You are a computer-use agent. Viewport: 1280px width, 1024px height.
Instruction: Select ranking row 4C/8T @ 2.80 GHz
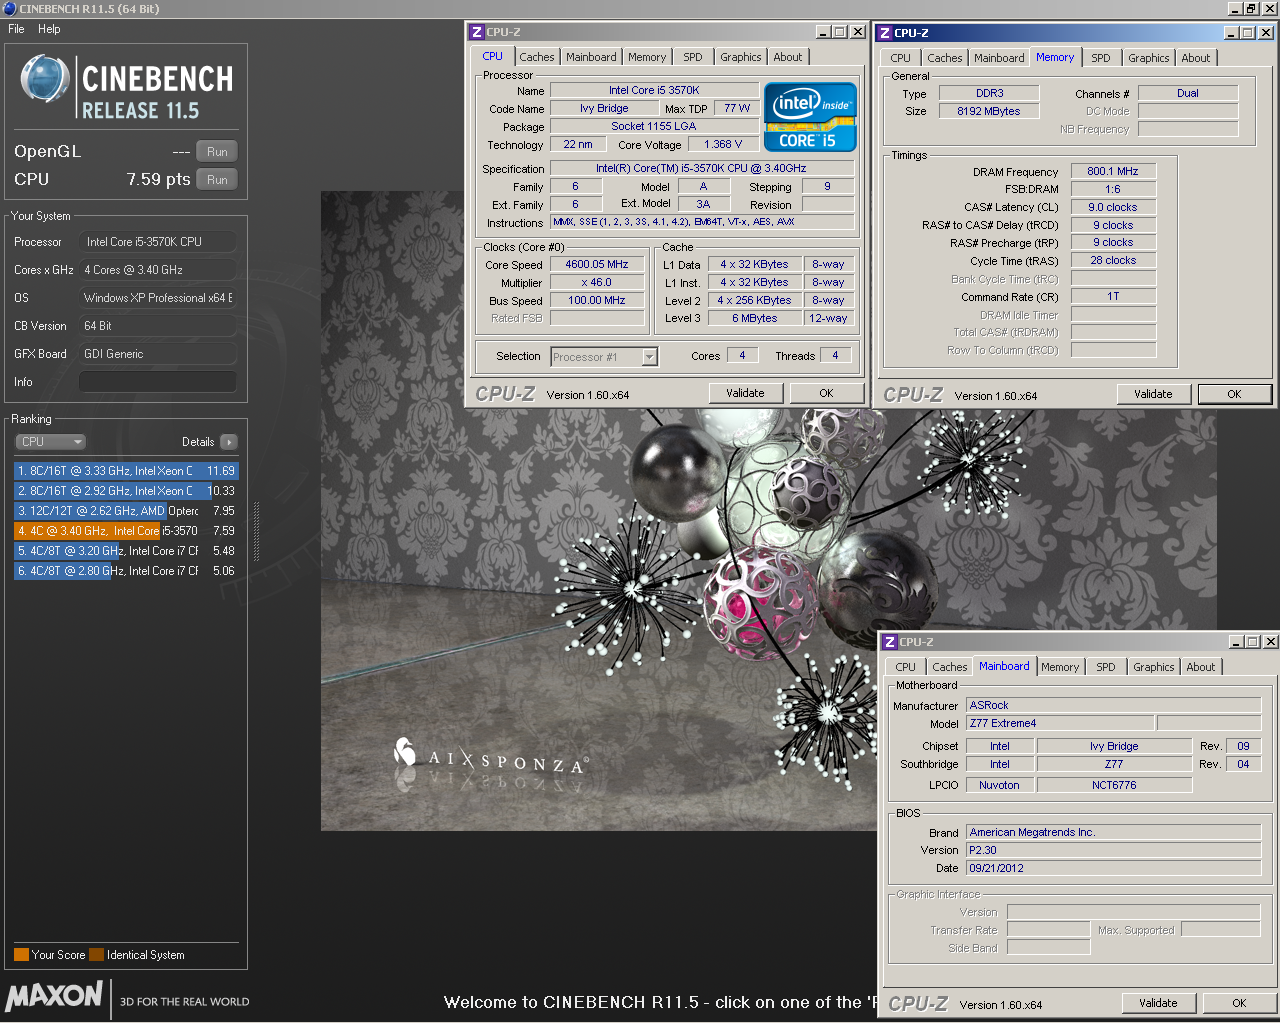click(x=126, y=571)
